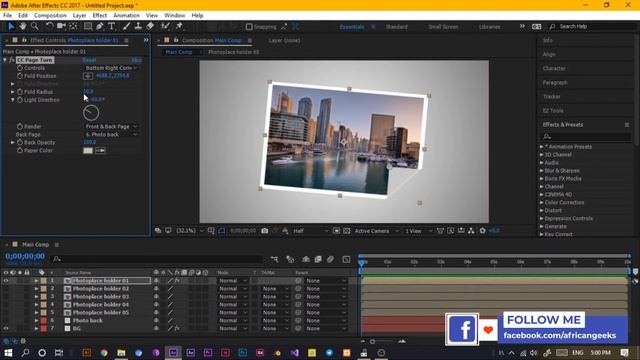Toggle Back Opacity stopwatch
Screen dimensions: 640x360
[20, 142]
